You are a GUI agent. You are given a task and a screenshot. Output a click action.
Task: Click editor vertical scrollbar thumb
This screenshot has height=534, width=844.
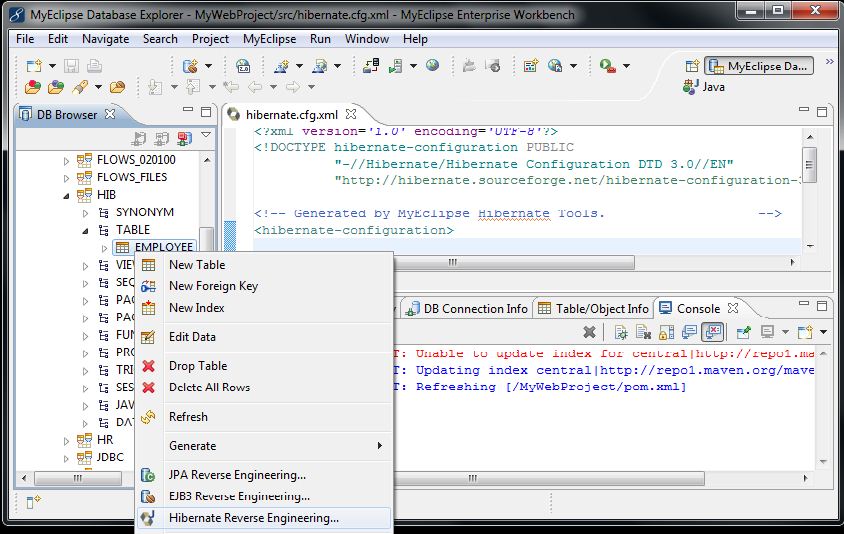pyautogui.click(x=810, y=164)
